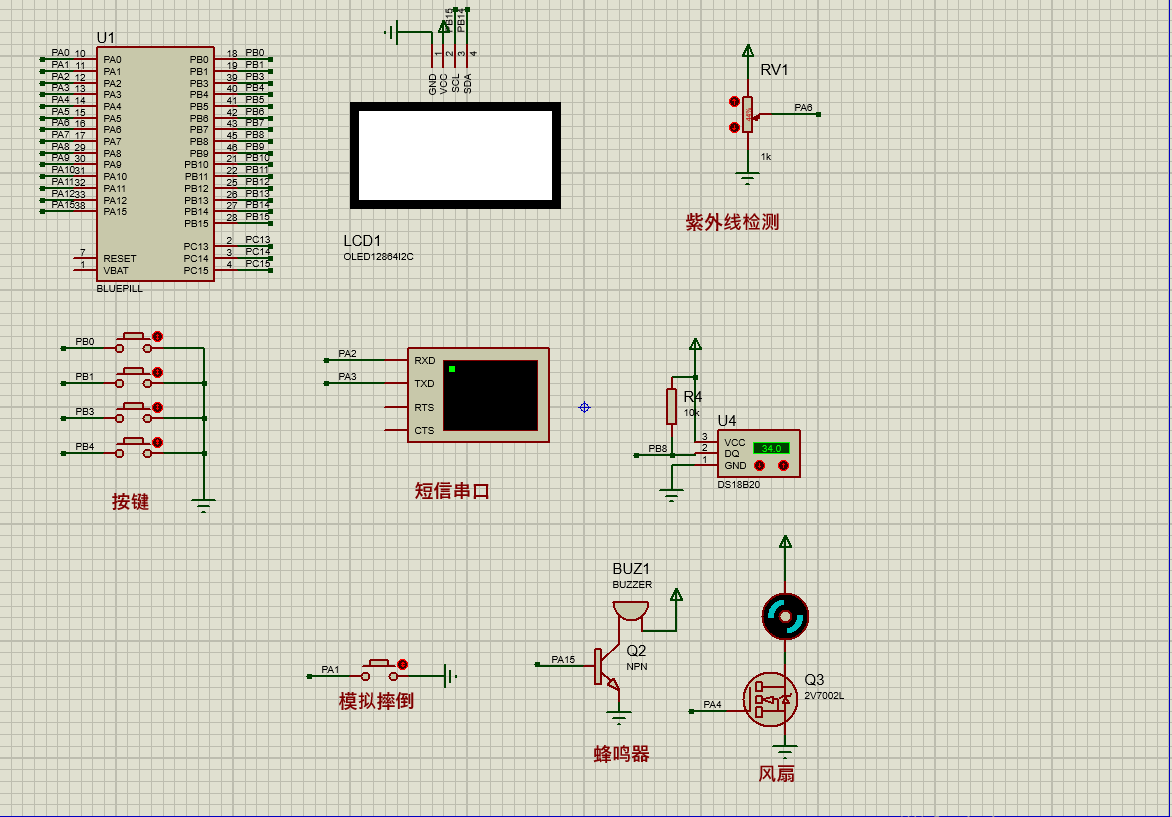
Task: Click the 按键 label
Action: pyautogui.click(x=131, y=502)
